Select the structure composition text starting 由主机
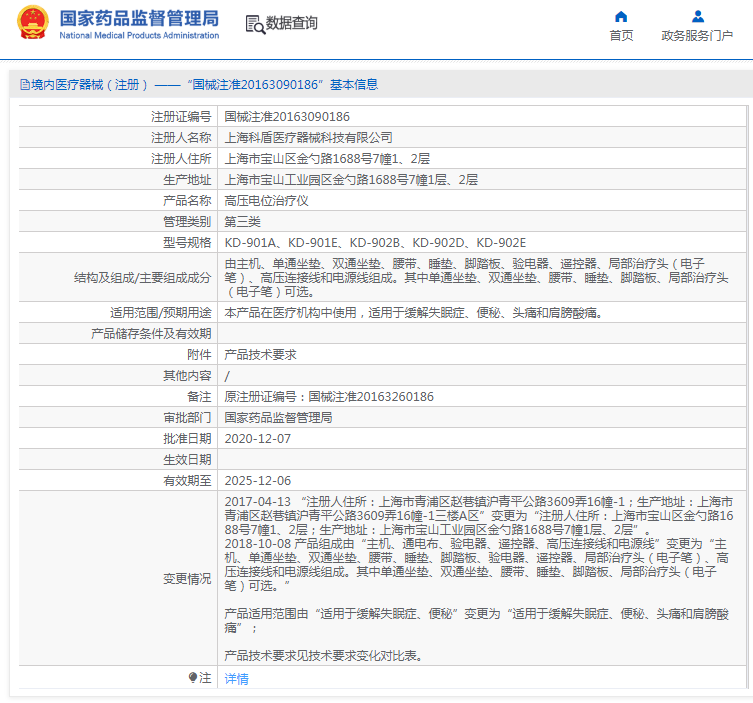This screenshot has width=753, height=703. tap(476, 278)
